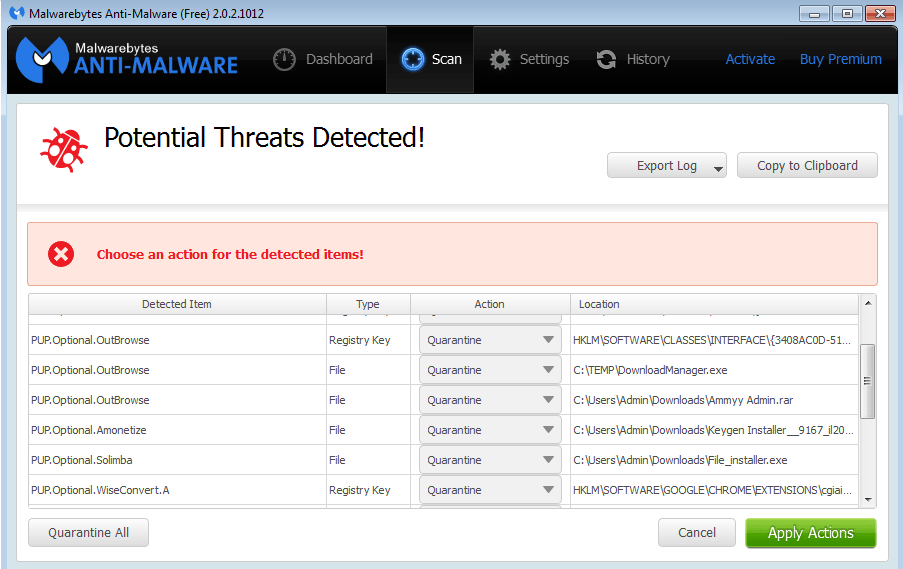Image resolution: width=903 pixels, height=569 pixels.
Task: Click location path Ammyy Admin.rar
Action: [x=683, y=400]
